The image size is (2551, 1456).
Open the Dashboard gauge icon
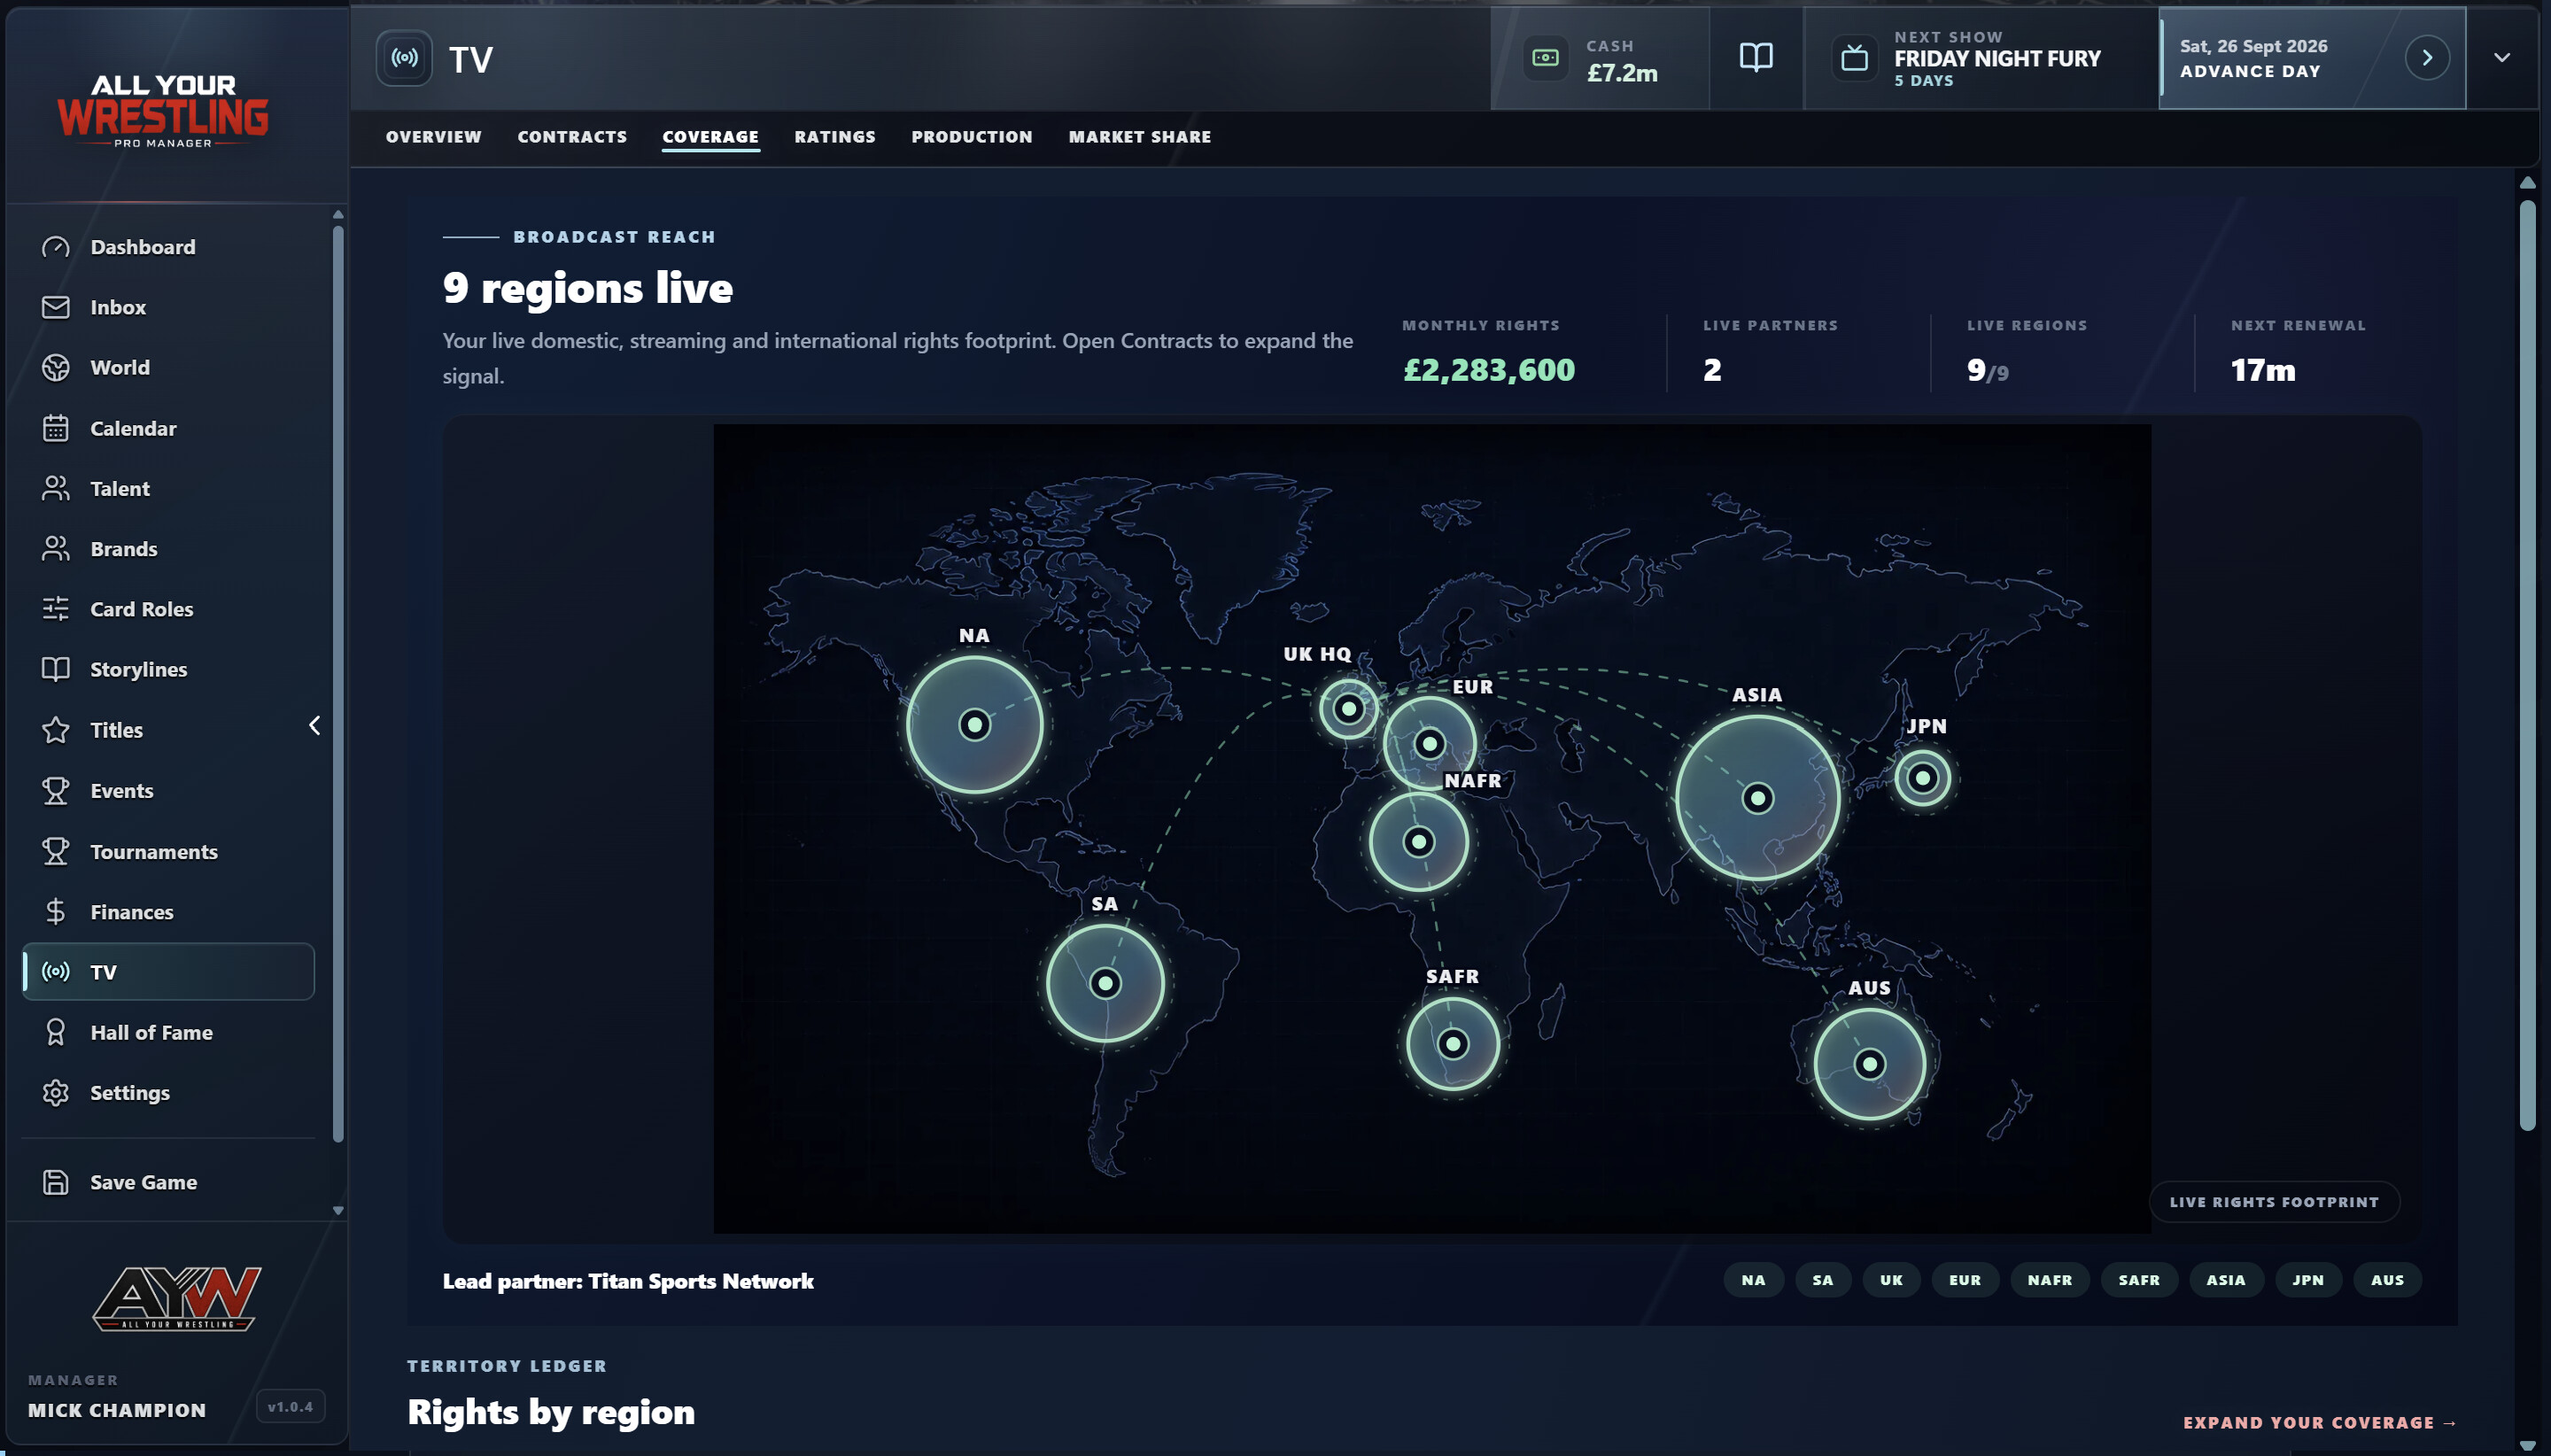(56, 247)
